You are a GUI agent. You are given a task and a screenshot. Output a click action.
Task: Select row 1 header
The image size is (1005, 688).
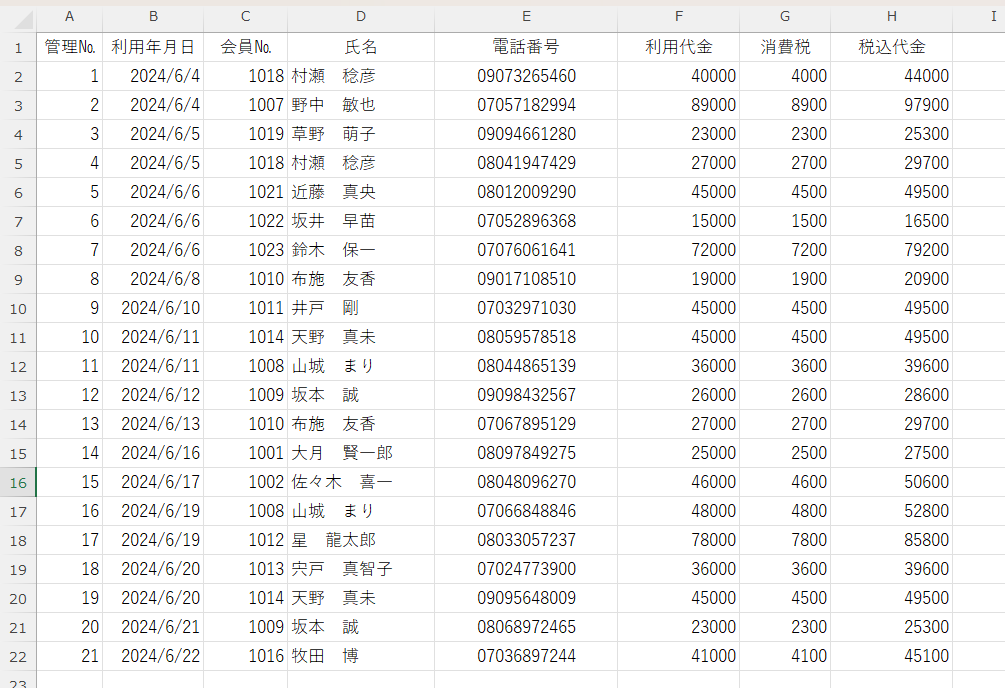(18, 47)
